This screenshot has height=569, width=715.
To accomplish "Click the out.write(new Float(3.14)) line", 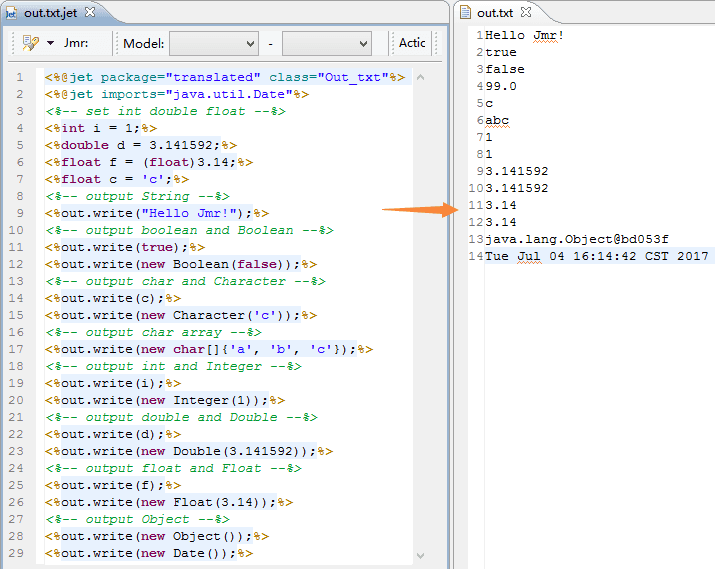I will click(x=169, y=502).
